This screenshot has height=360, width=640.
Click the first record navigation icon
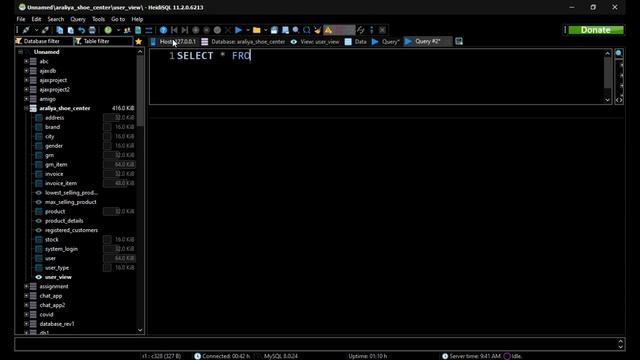pos(174,30)
